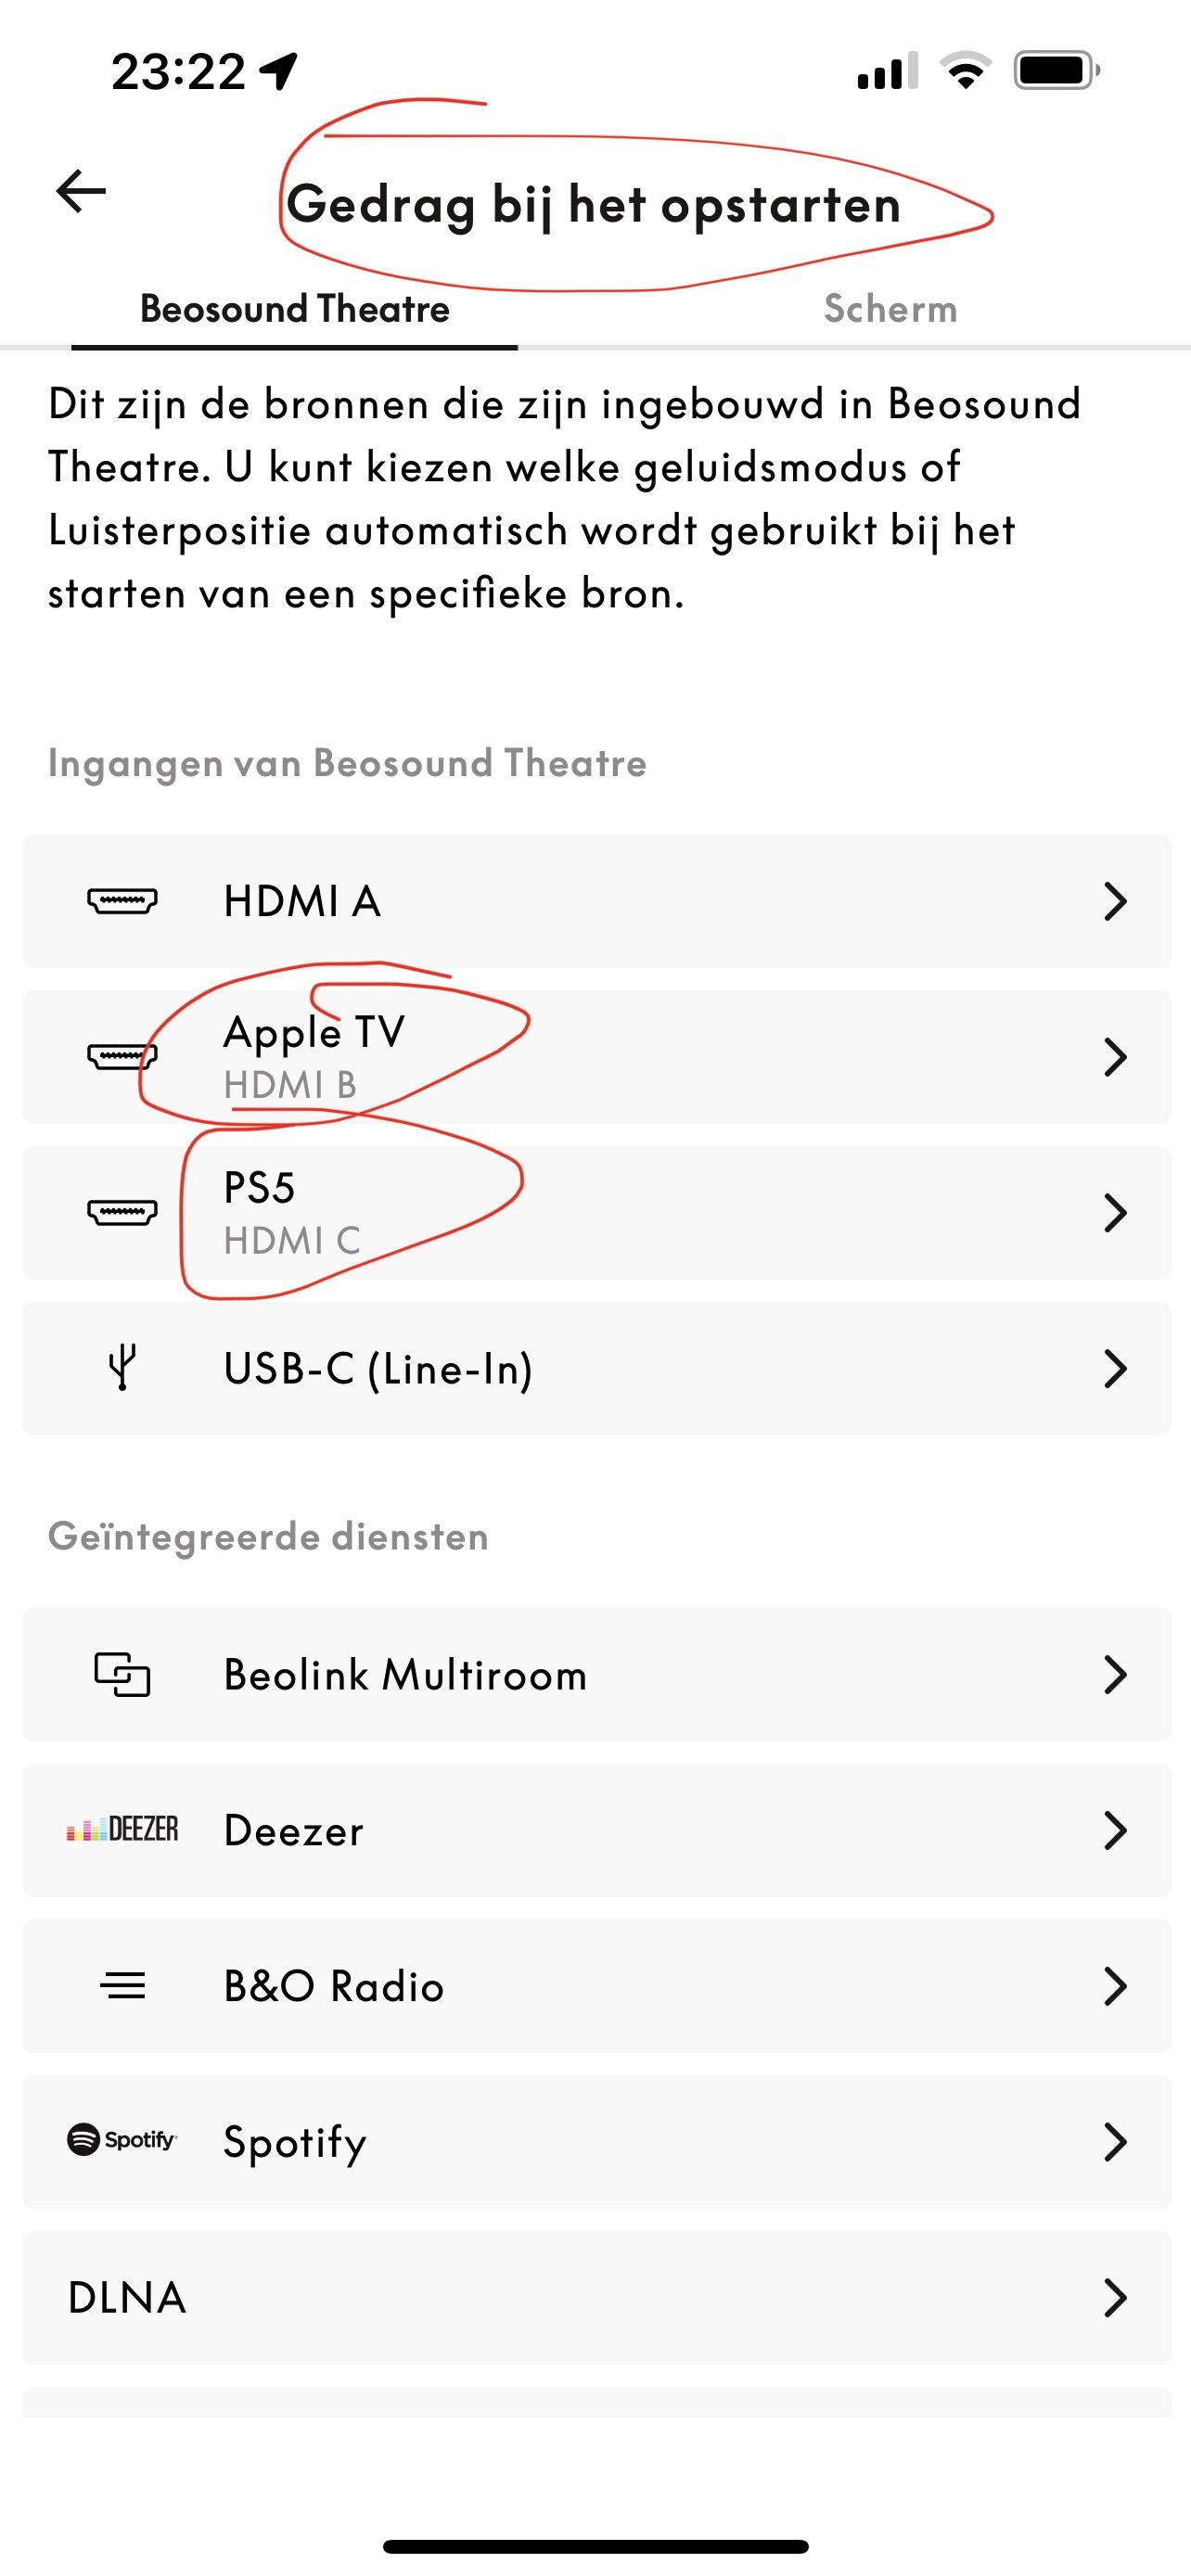
Task: Tap the Spotify logo icon
Action: (x=122, y=2141)
